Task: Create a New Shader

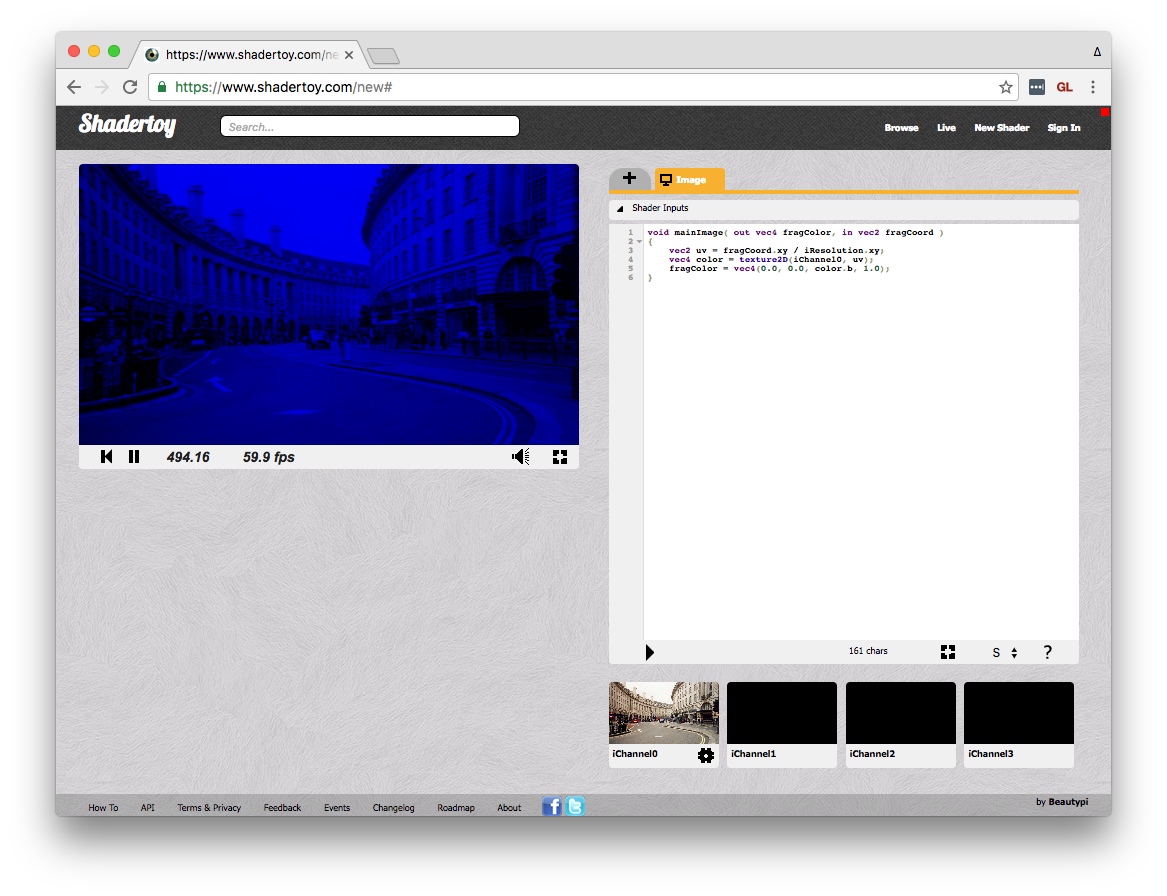Action: pos(1002,128)
